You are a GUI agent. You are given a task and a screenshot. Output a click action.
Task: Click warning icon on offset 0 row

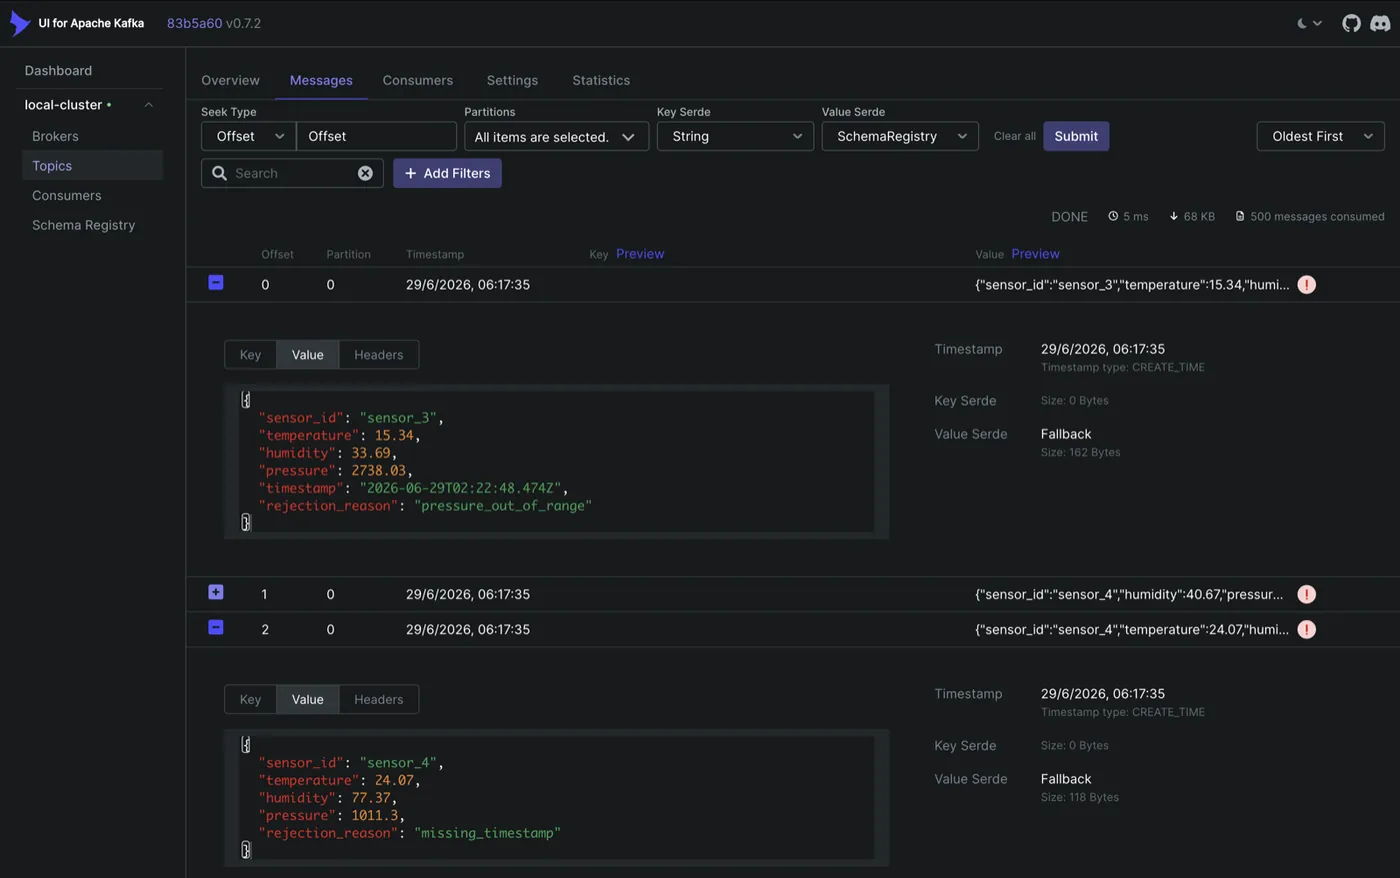click(1306, 285)
